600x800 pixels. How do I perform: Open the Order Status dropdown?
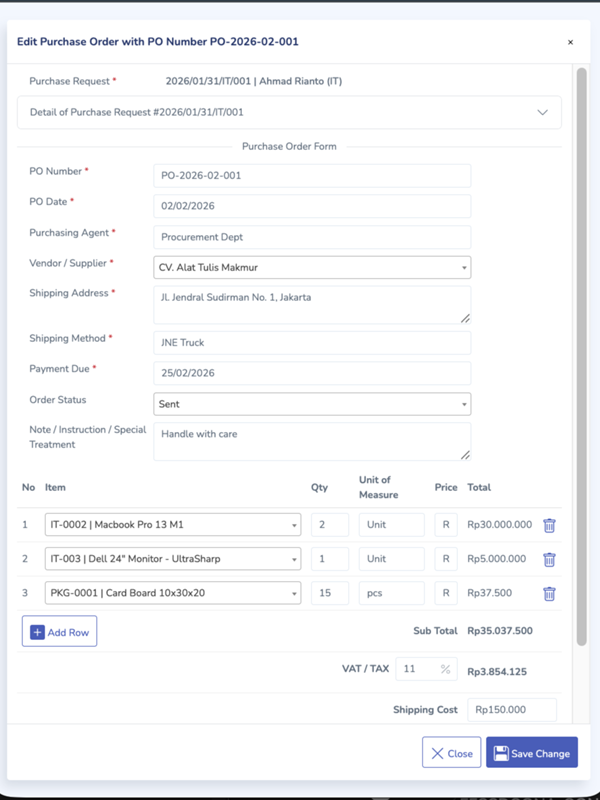point(312,404)
